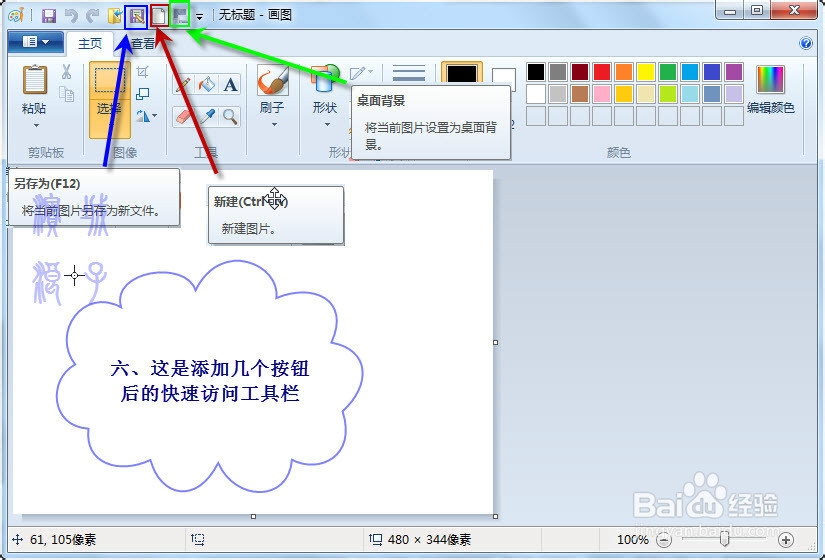The image size is (825, 560).
Task: Open the Paint Help icon
Action: coord(806,43)
